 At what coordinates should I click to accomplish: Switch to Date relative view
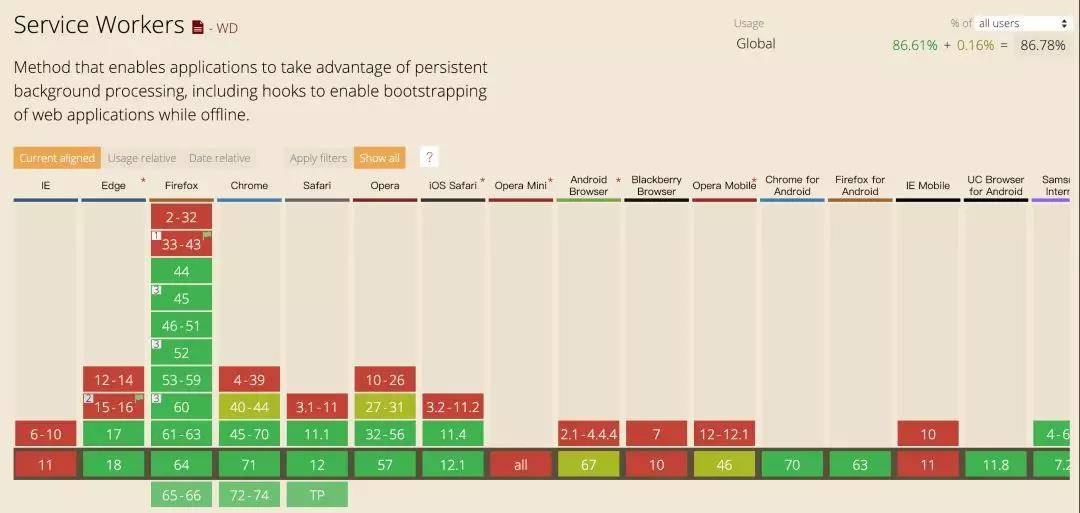(x=220, y=158)
